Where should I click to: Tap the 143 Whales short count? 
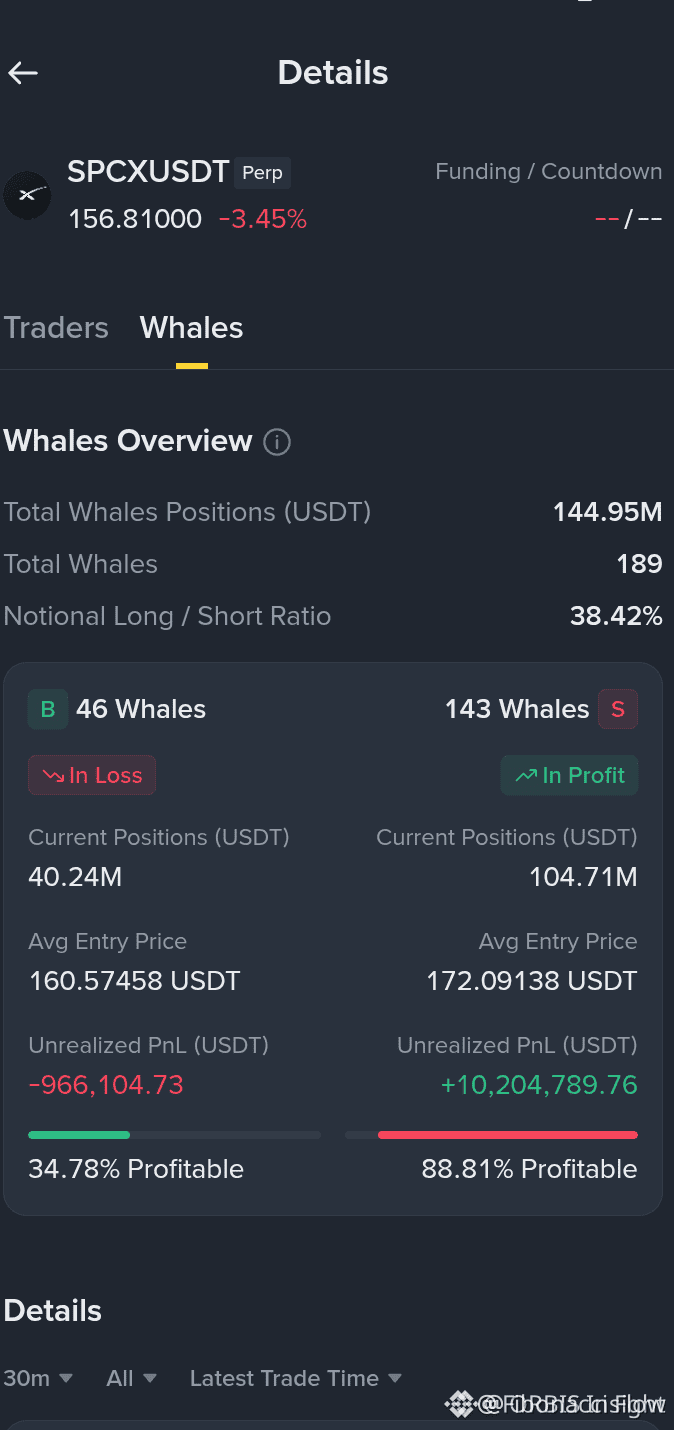517,709
